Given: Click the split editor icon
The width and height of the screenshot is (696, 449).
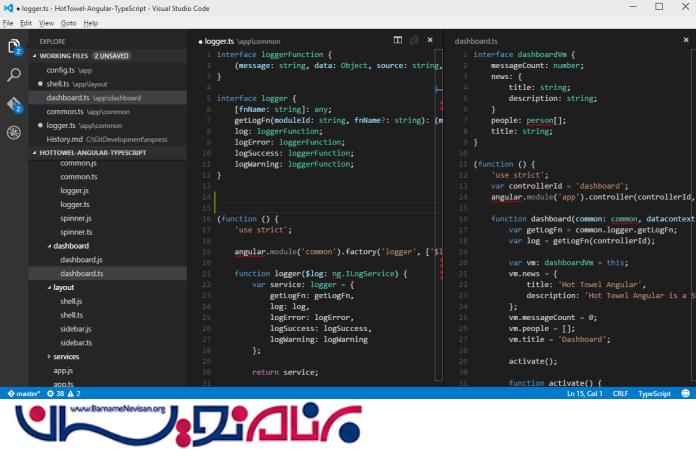Looking at the screenshot, I should (398, 41).
